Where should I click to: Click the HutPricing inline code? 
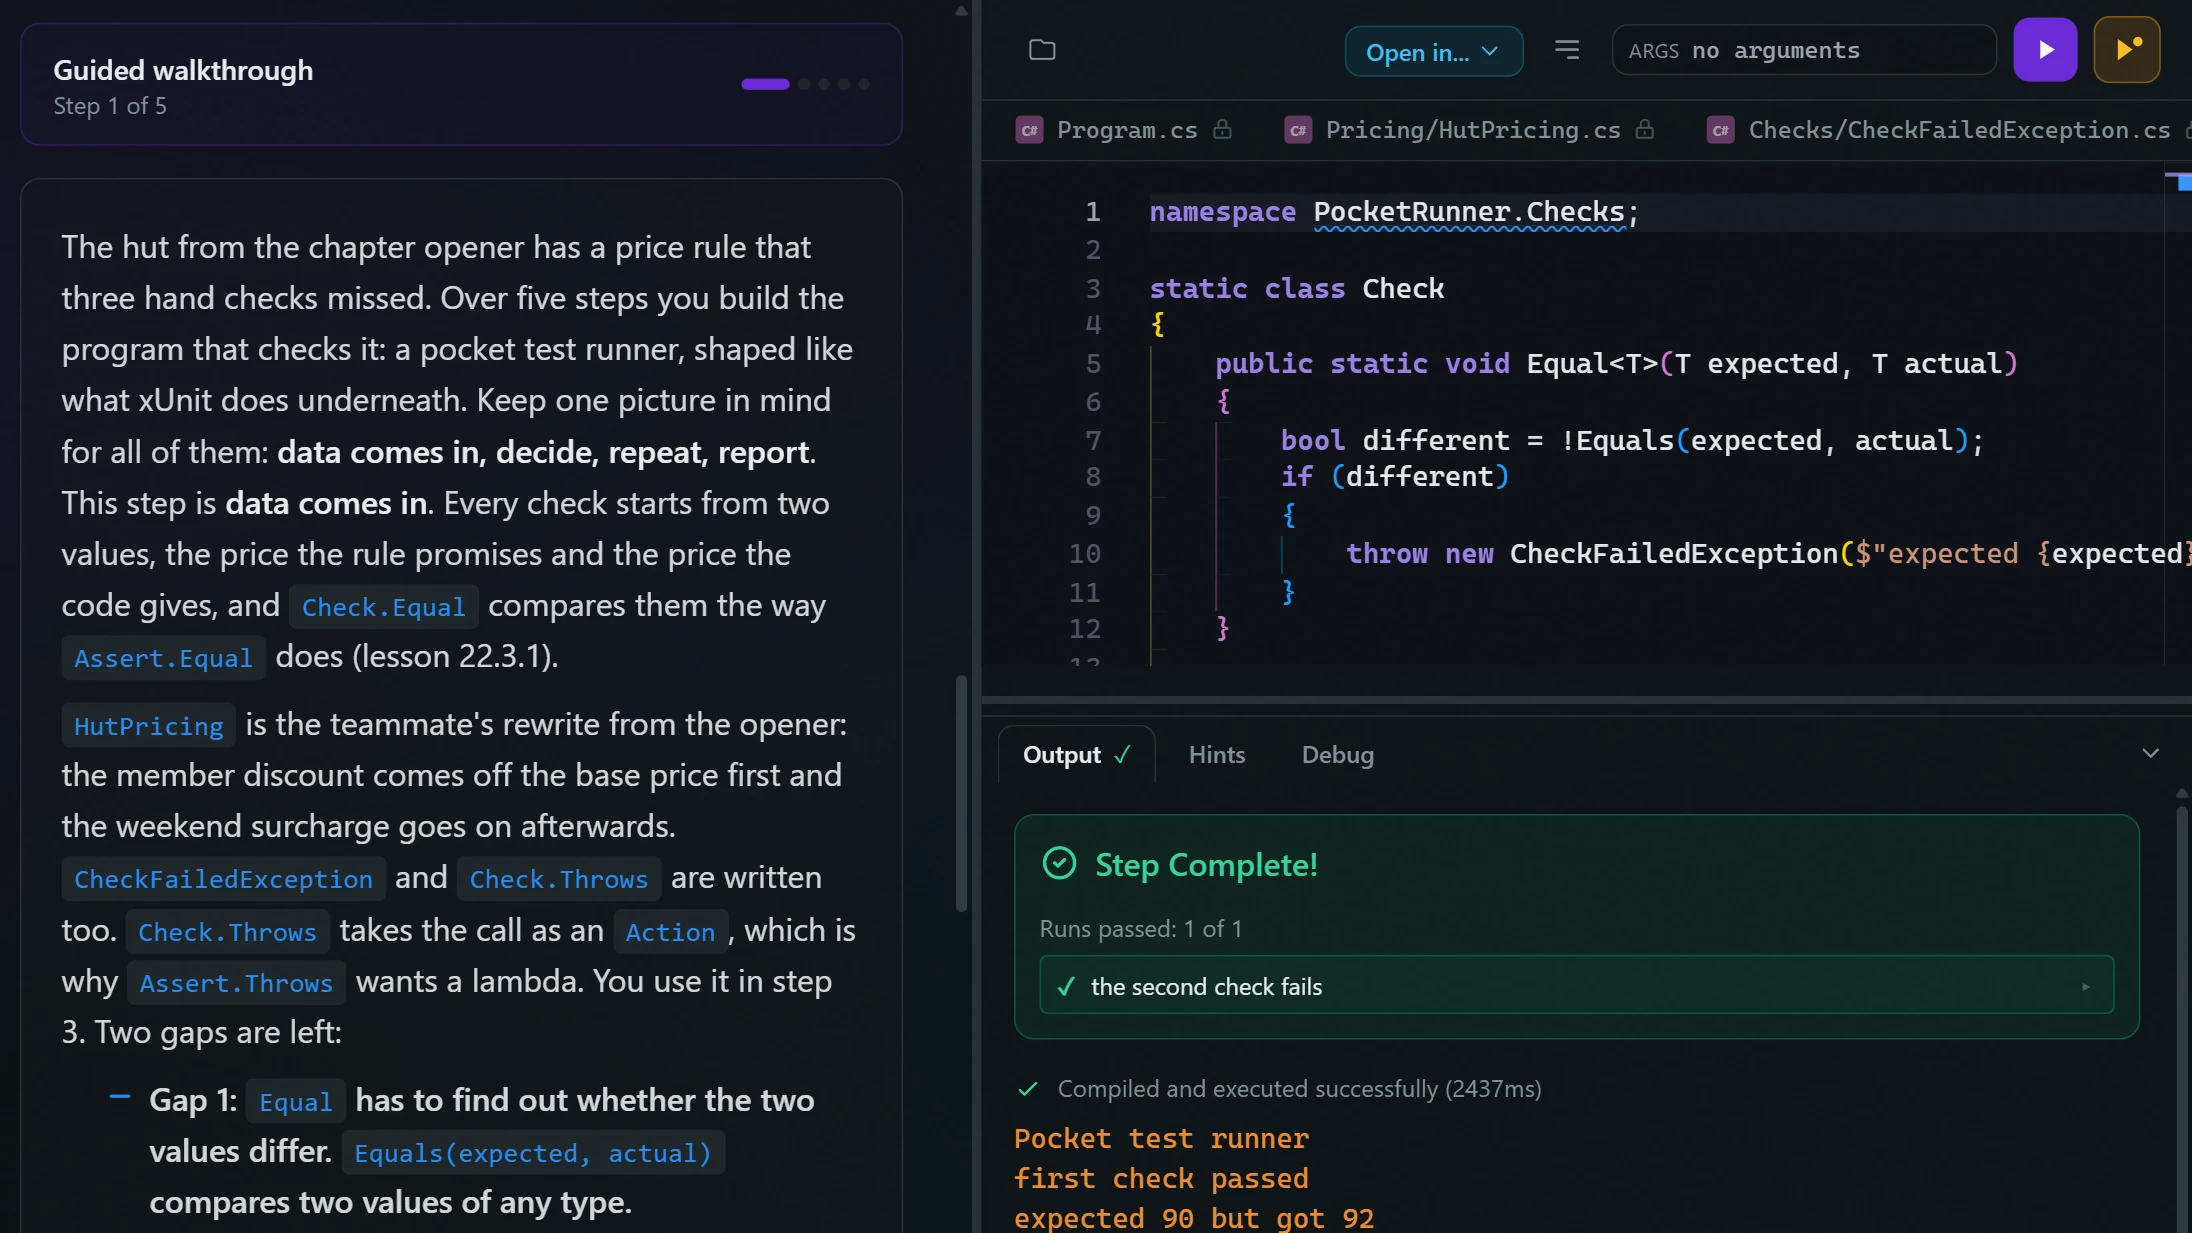click(x=148, y=726)
